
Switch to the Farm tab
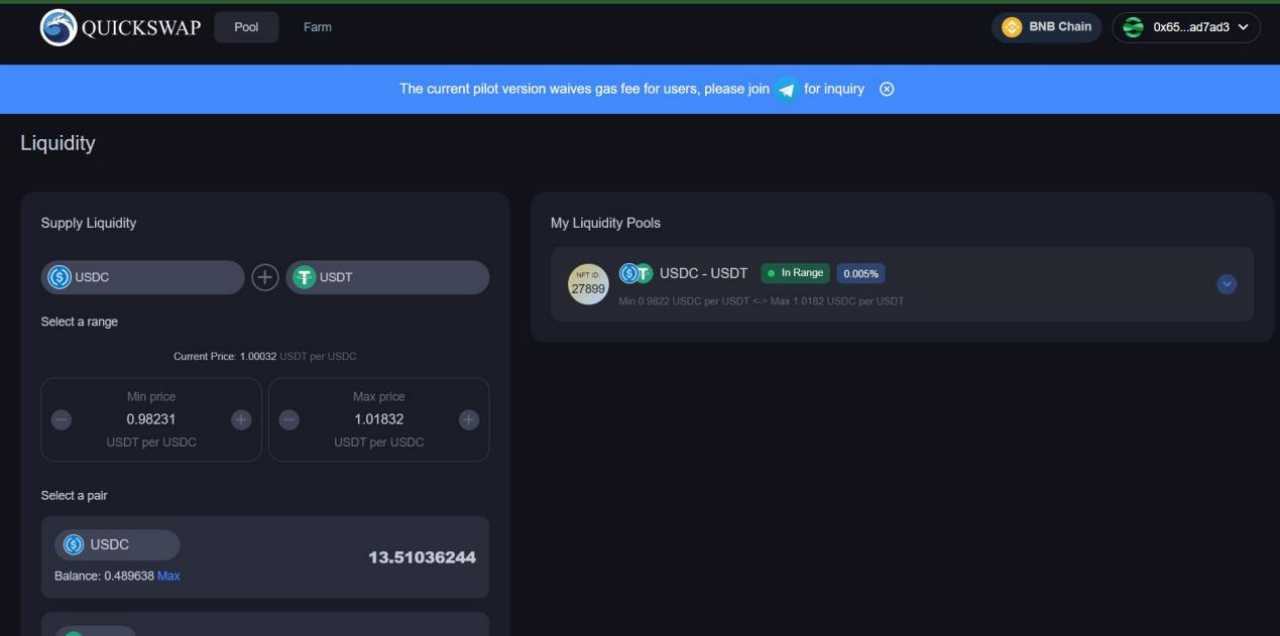click(317, 27)
